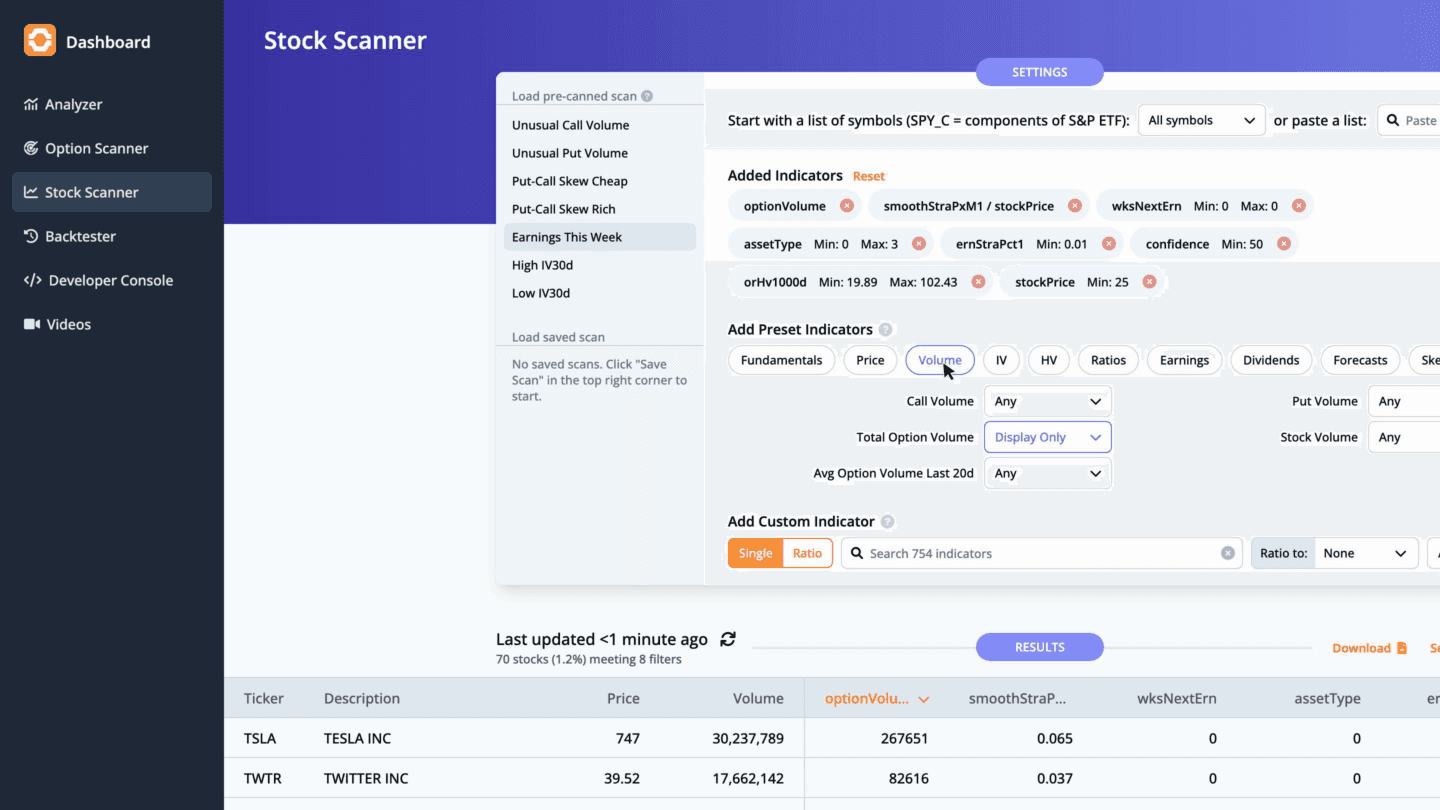Image resolution: width=1440 pixels, height=810 pixels.
Task: Select the Earnings This Week scan
Action: tap(600, 237)
